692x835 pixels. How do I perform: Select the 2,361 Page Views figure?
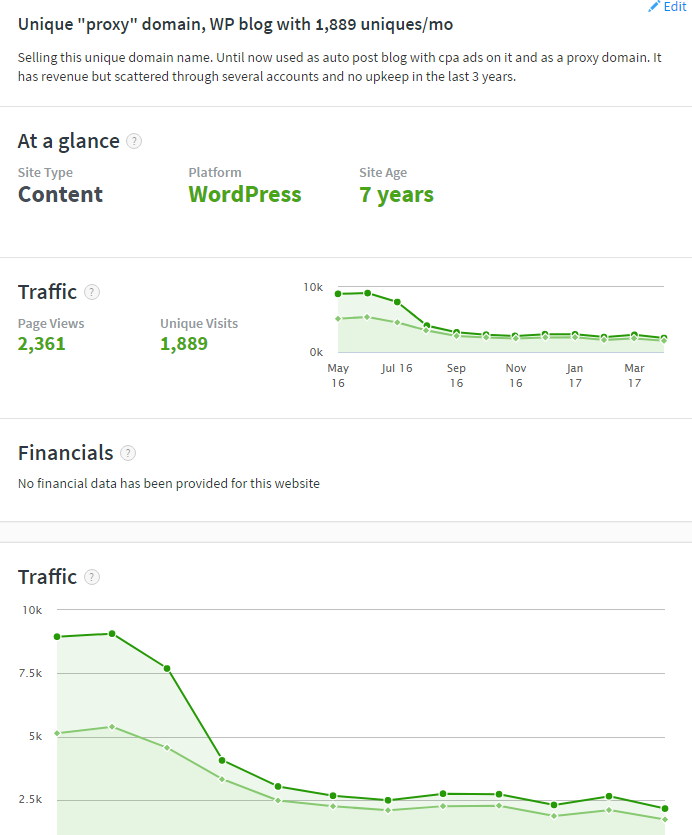[x=44, y=344]
